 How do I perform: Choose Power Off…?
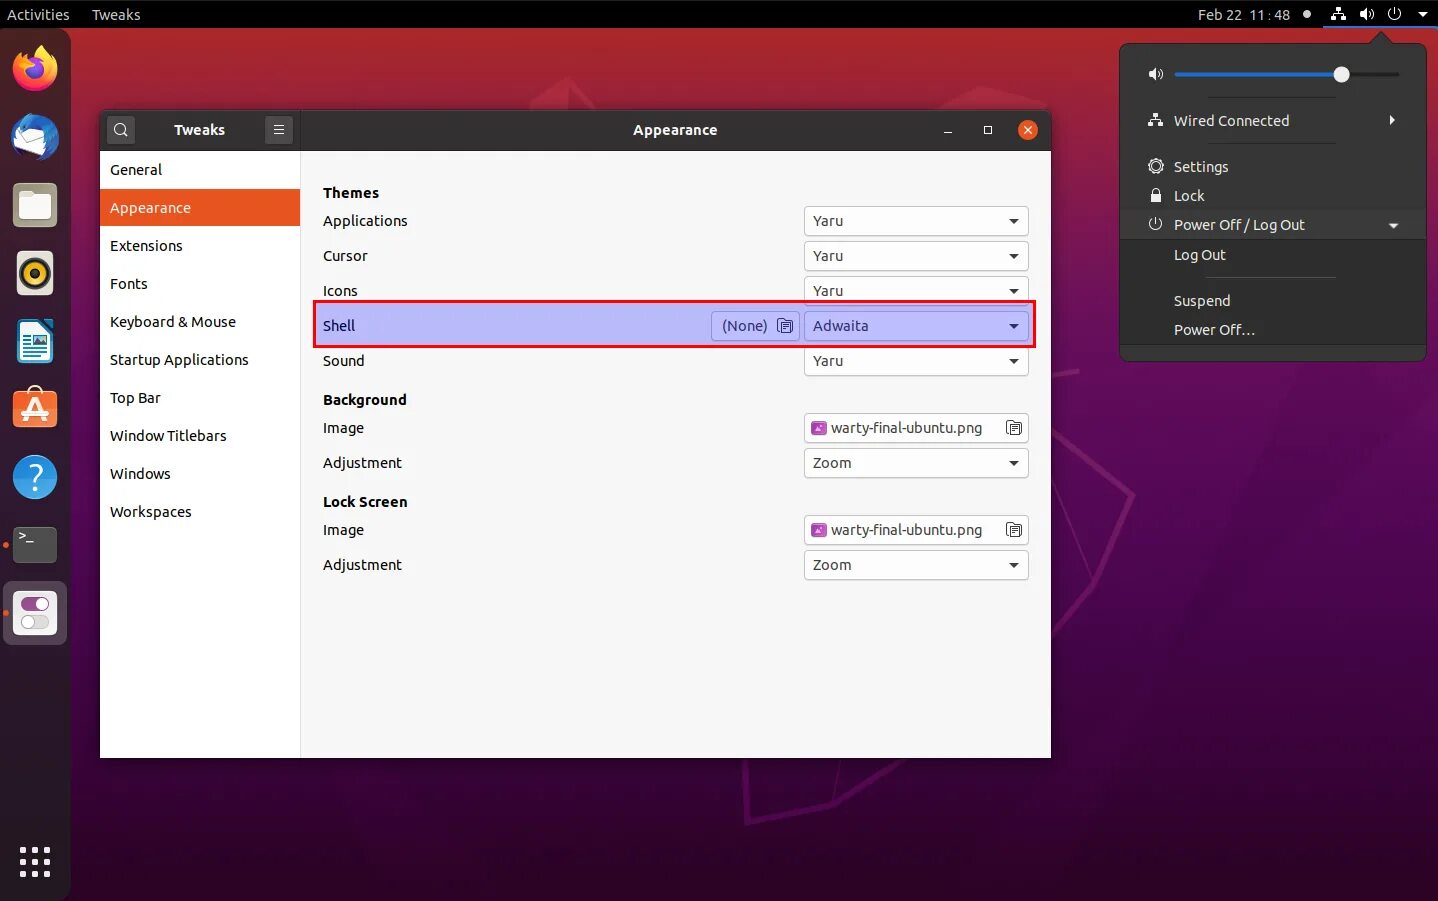pyautogui.click(x=1272, y=330)
